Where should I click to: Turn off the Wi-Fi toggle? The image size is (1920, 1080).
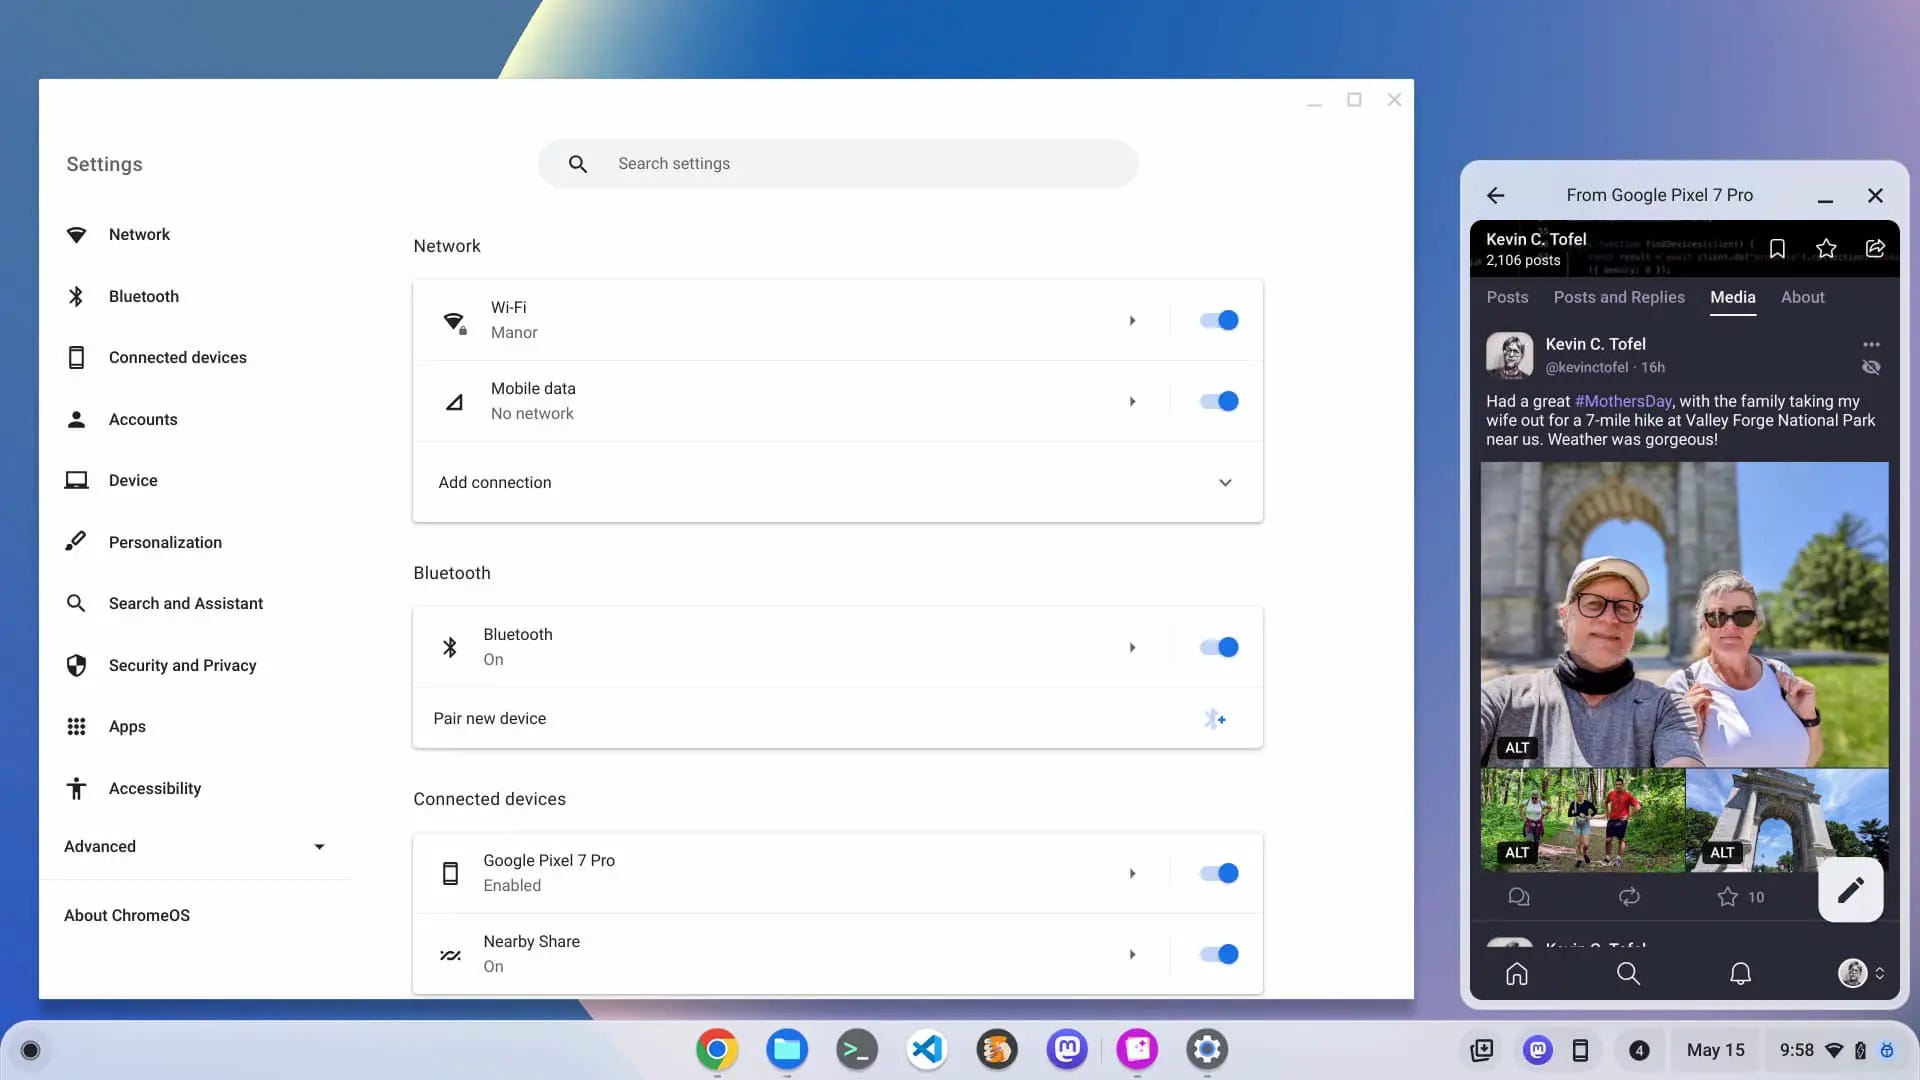[x=1219, y=320]
